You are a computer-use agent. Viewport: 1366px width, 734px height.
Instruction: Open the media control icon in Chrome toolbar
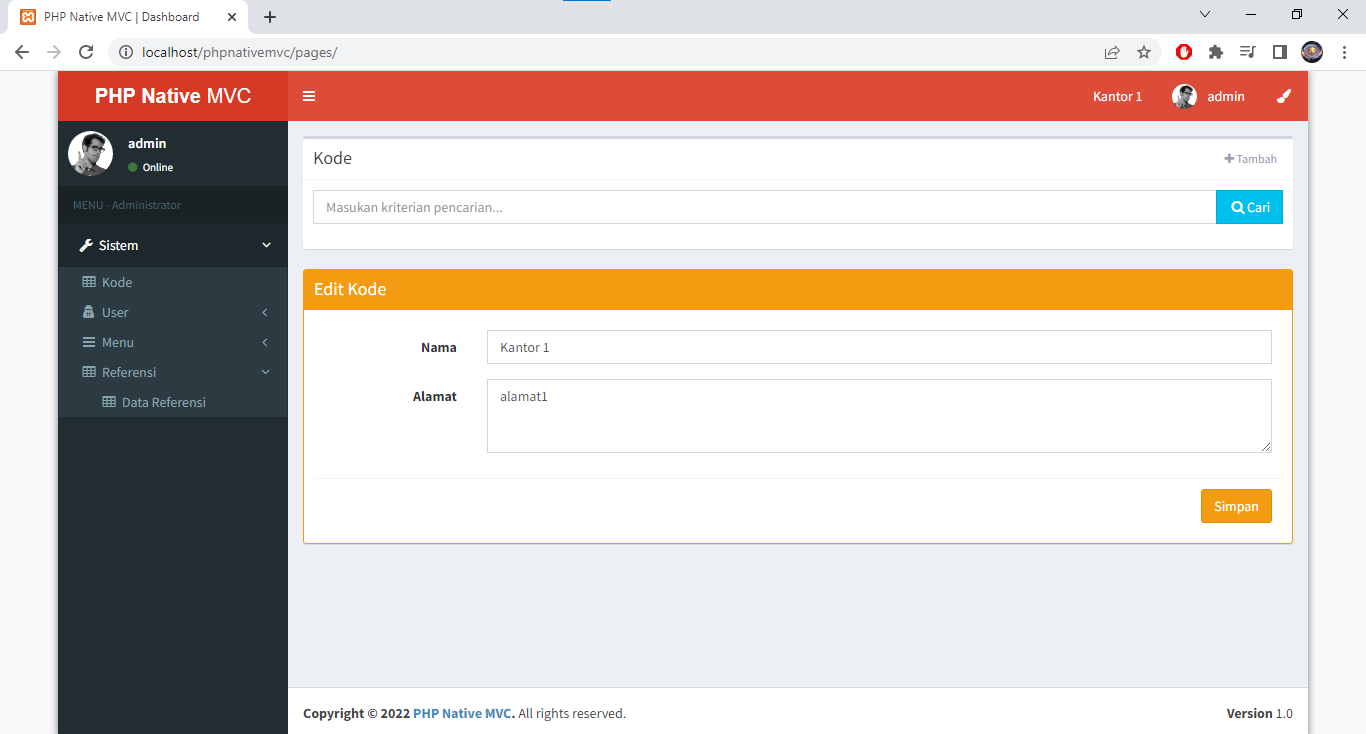click(1247, 52)
